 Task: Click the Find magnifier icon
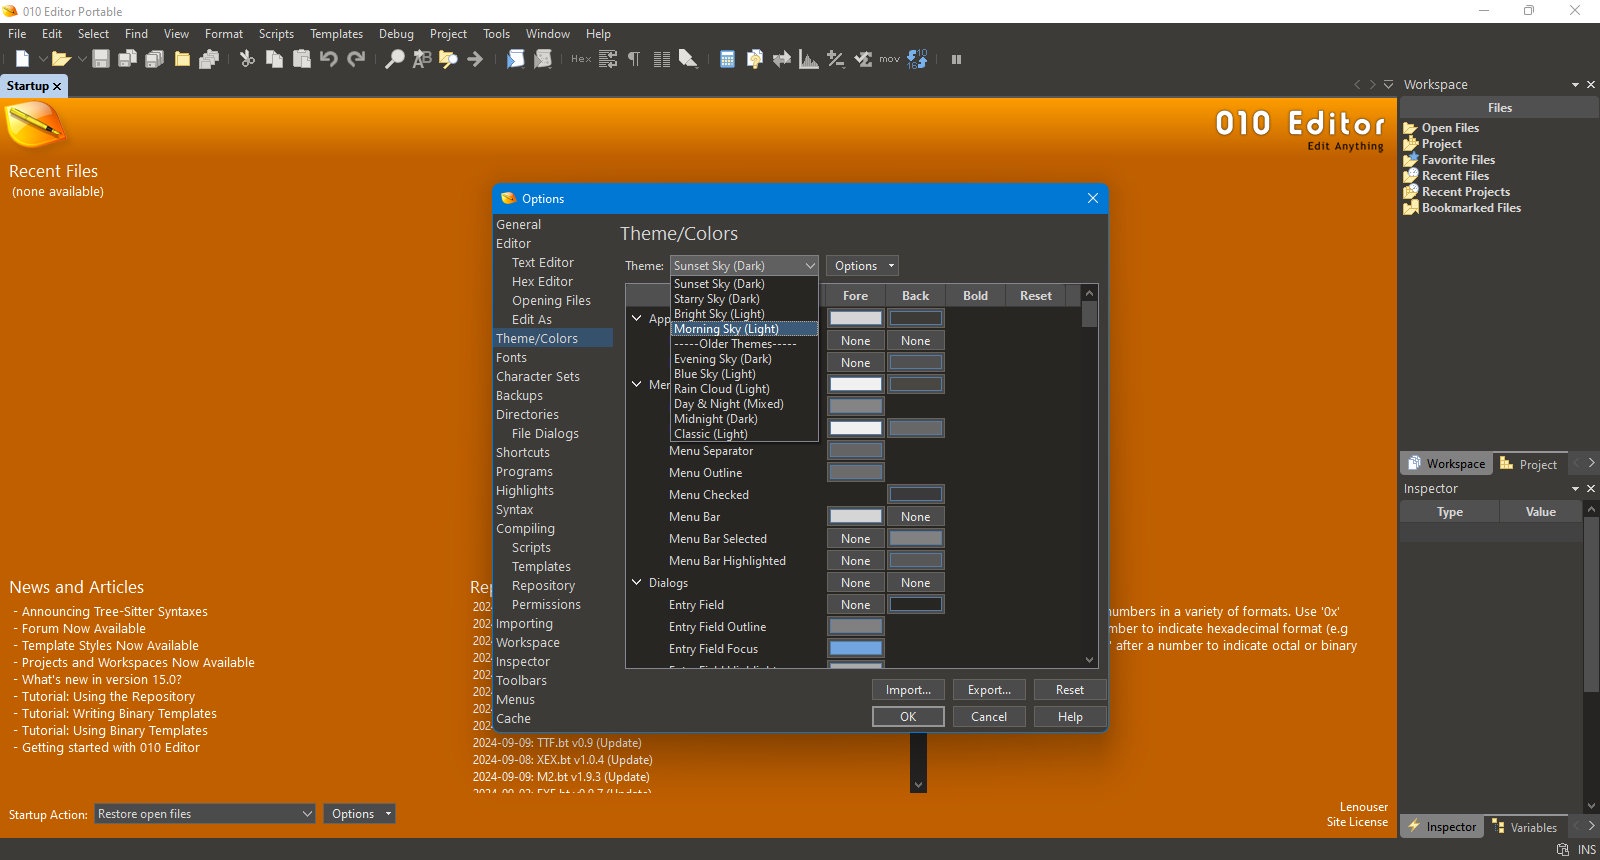395,59
